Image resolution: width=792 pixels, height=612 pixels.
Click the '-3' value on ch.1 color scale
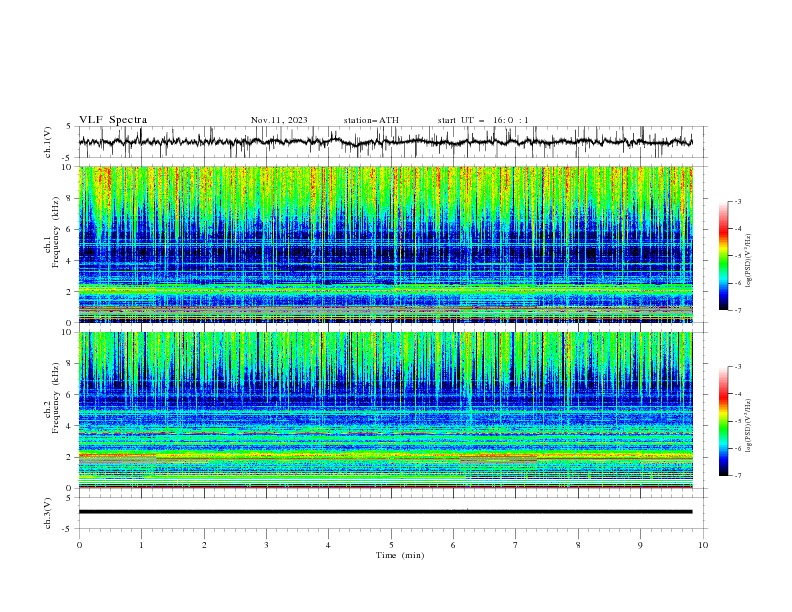[x=737, y=201]
